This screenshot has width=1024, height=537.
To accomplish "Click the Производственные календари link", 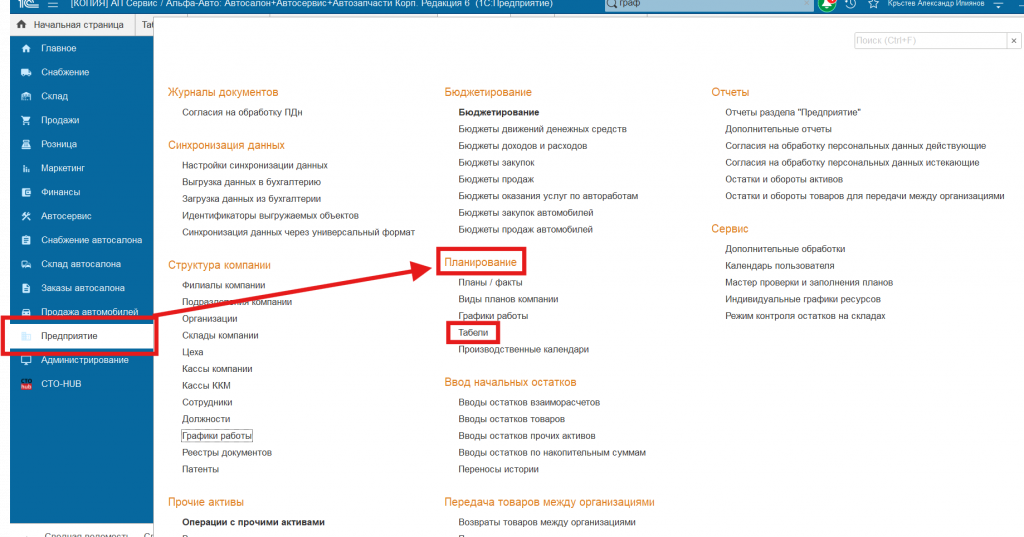I will point(523,349).
